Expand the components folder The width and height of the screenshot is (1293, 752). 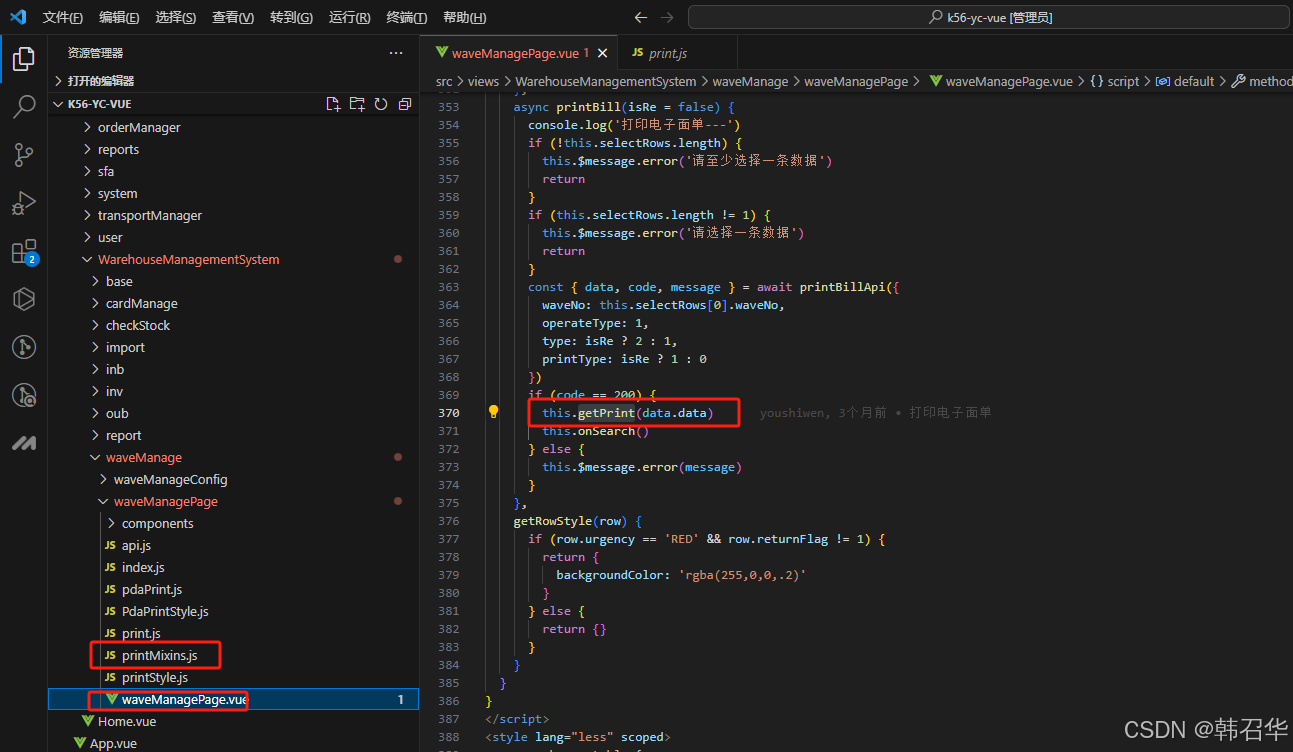(233, 523)
